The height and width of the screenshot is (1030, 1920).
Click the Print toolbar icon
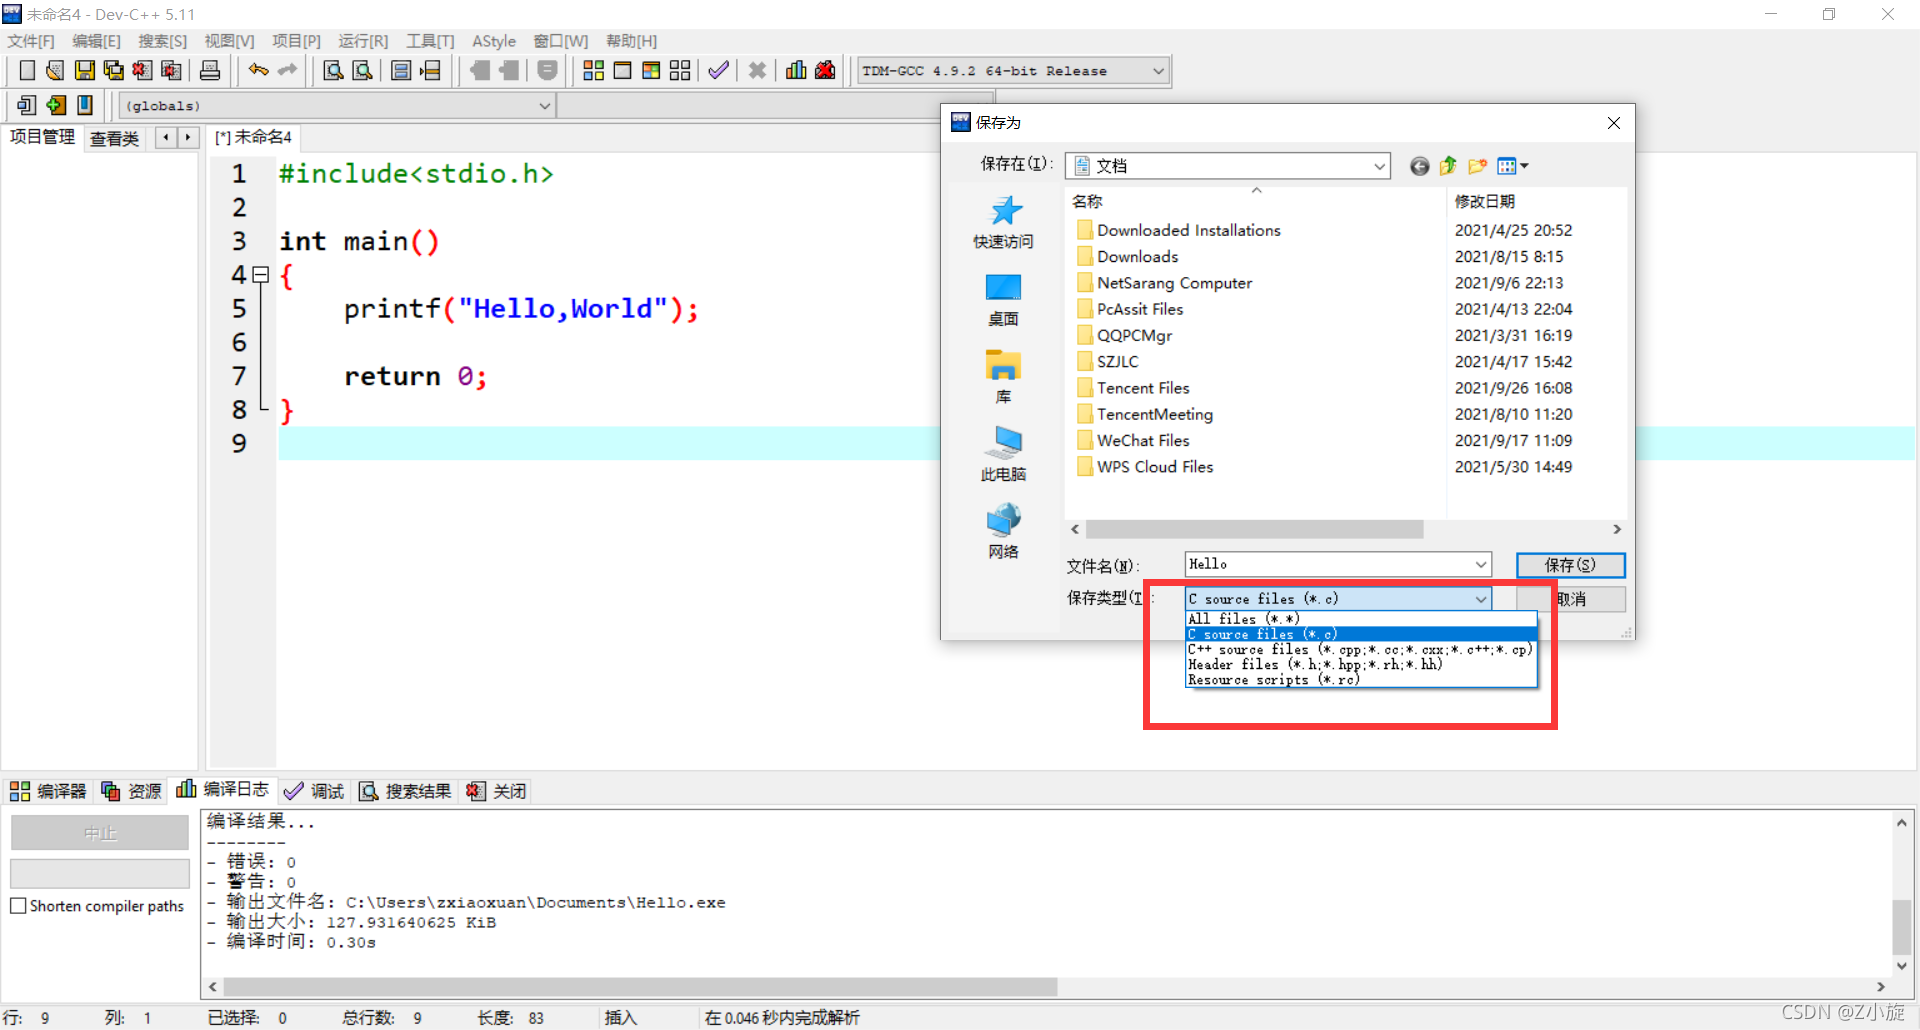pos(210,70)
